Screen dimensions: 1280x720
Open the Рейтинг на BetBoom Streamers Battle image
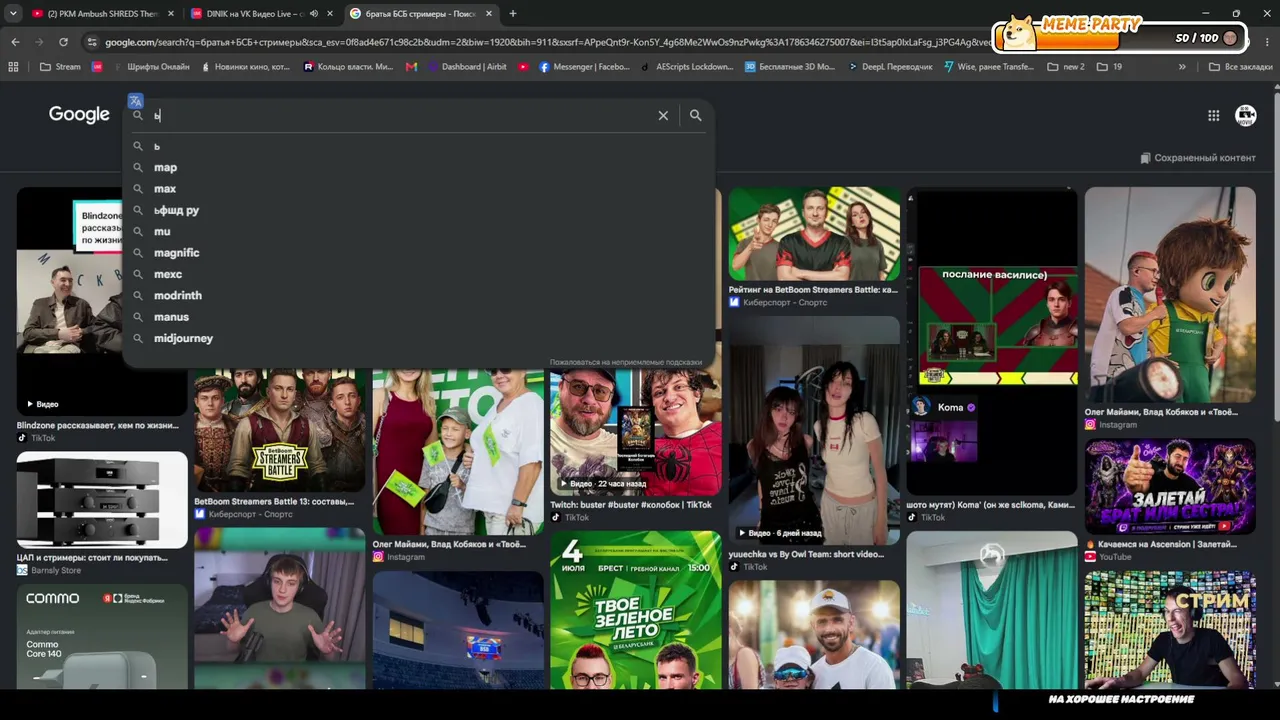[814, 234]
